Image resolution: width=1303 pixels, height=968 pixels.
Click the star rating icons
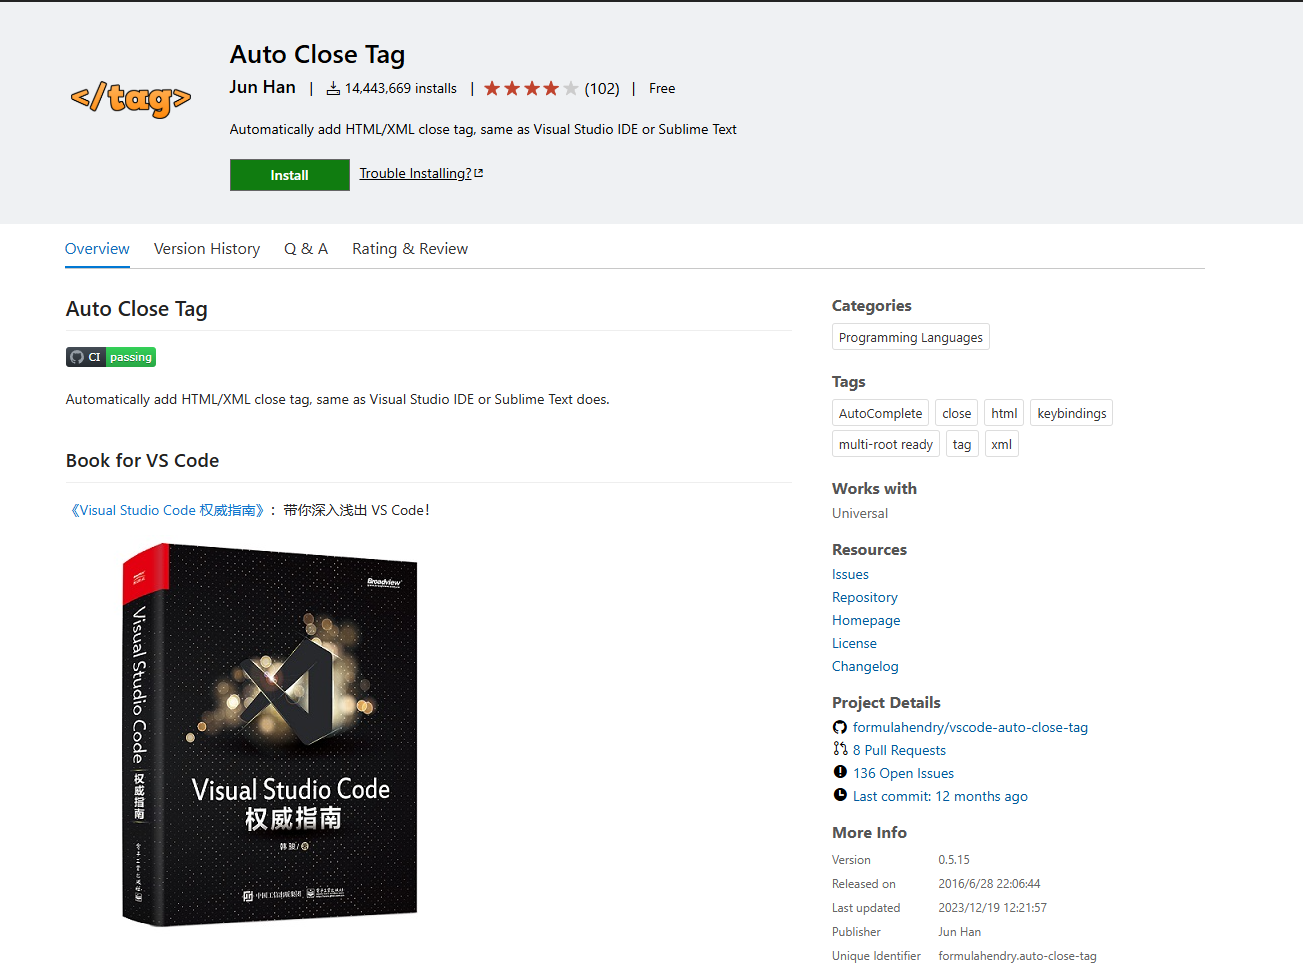(531, 88)
